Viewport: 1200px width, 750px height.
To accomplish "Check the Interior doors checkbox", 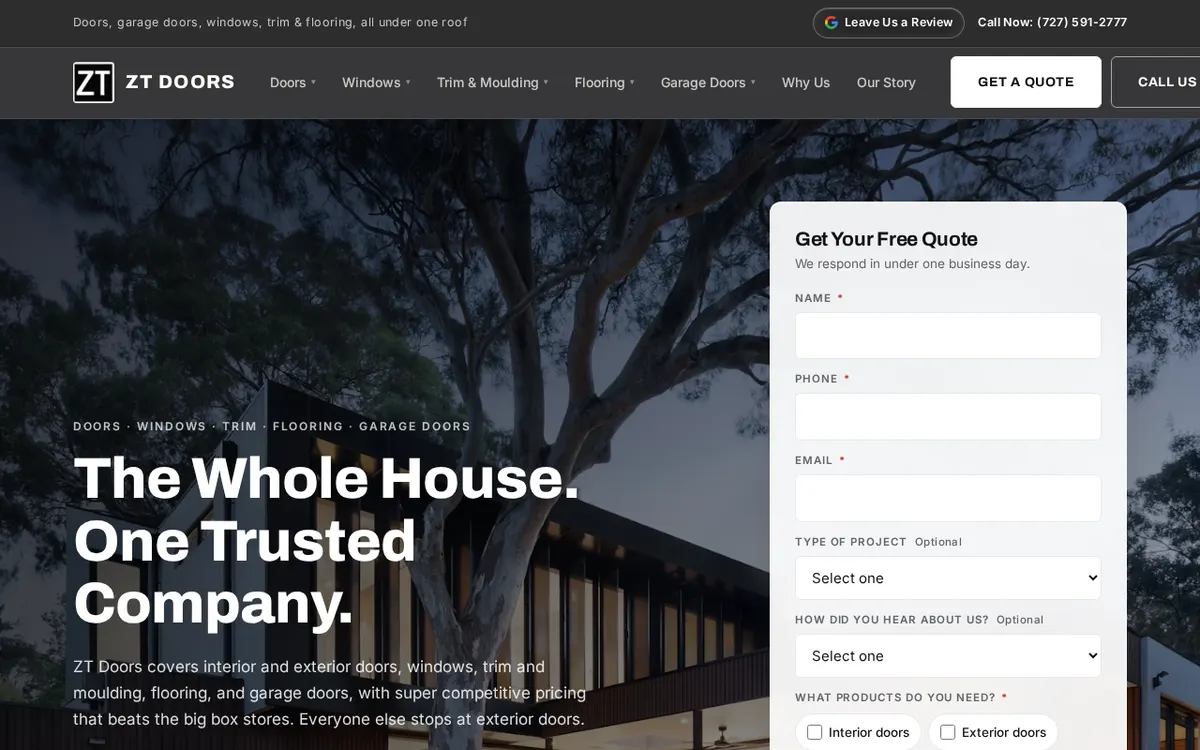I will pyautogui.click(x=814, y=732).
